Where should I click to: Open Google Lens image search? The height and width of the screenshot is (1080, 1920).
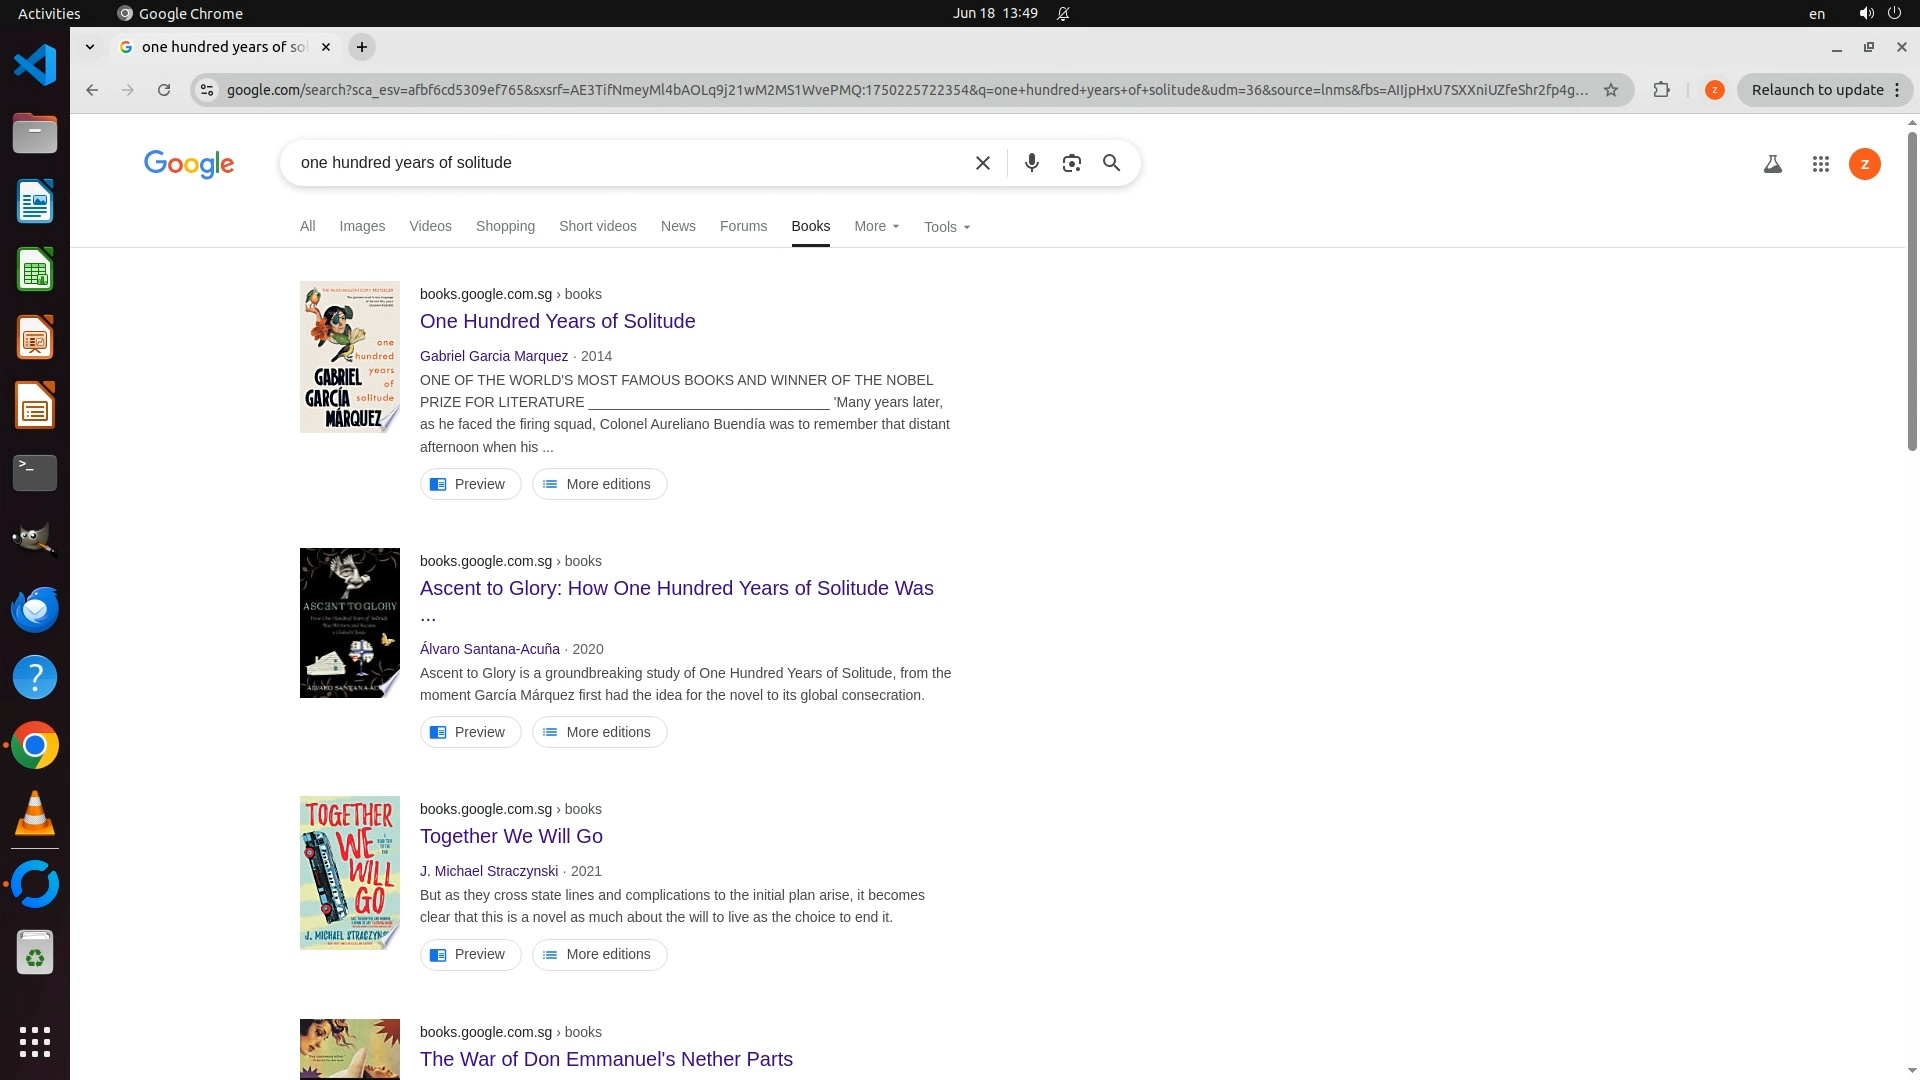point(1071,163)
